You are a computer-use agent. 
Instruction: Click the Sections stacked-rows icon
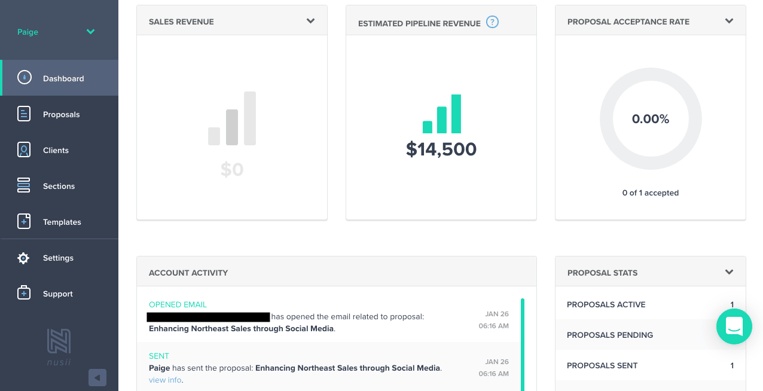pos(23,186)
